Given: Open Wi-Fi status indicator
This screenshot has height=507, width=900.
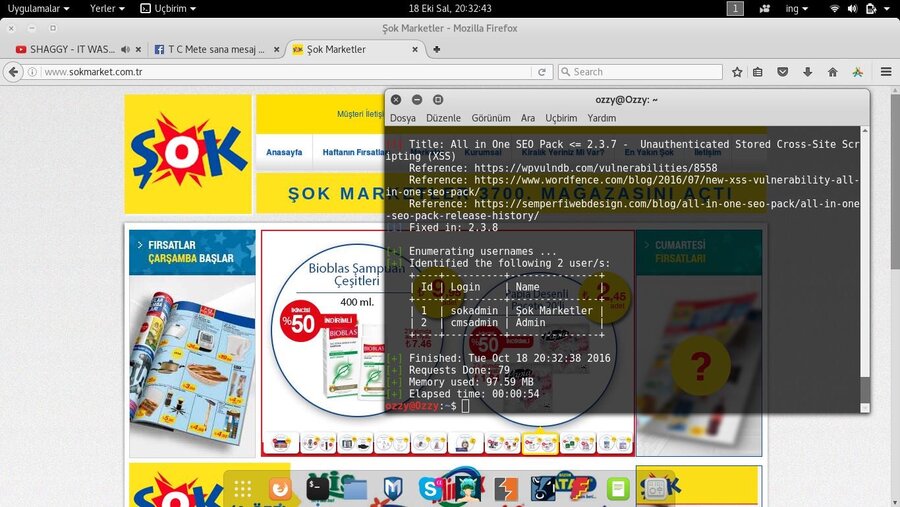Looking at the screenshot, I should click(x=834, y=8).
